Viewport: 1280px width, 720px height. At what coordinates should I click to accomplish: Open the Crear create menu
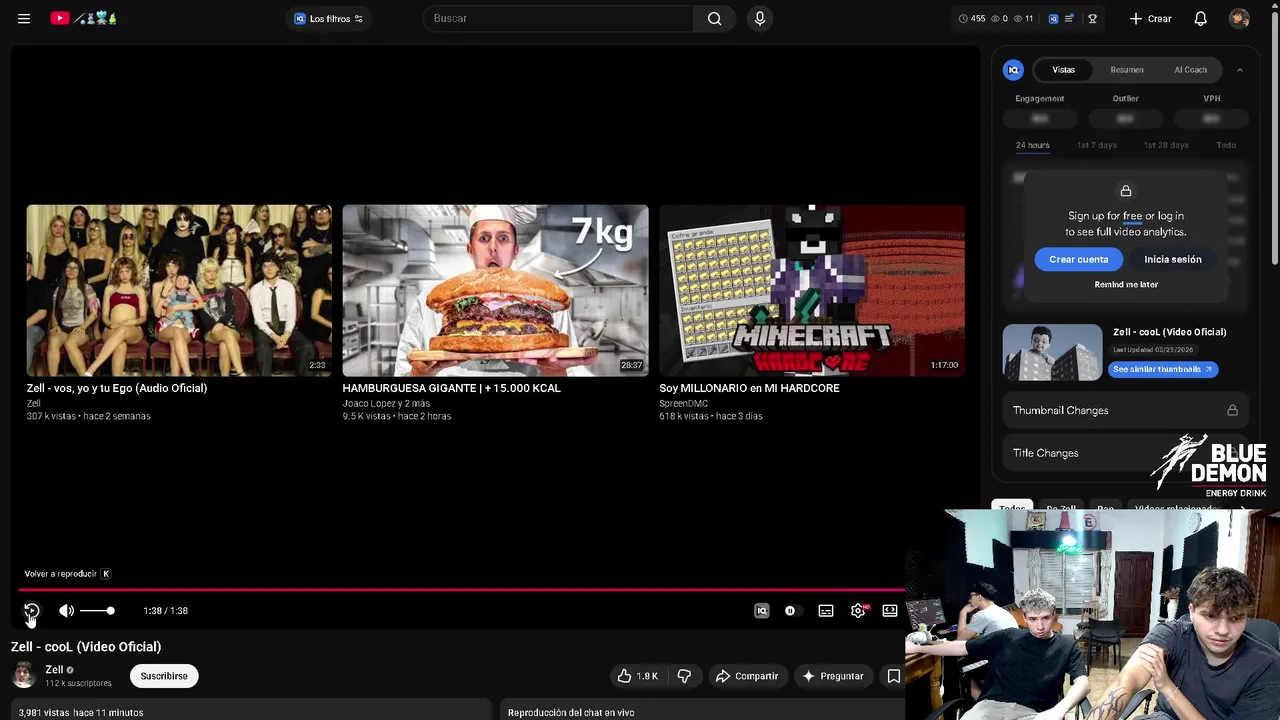(1150, 18)
